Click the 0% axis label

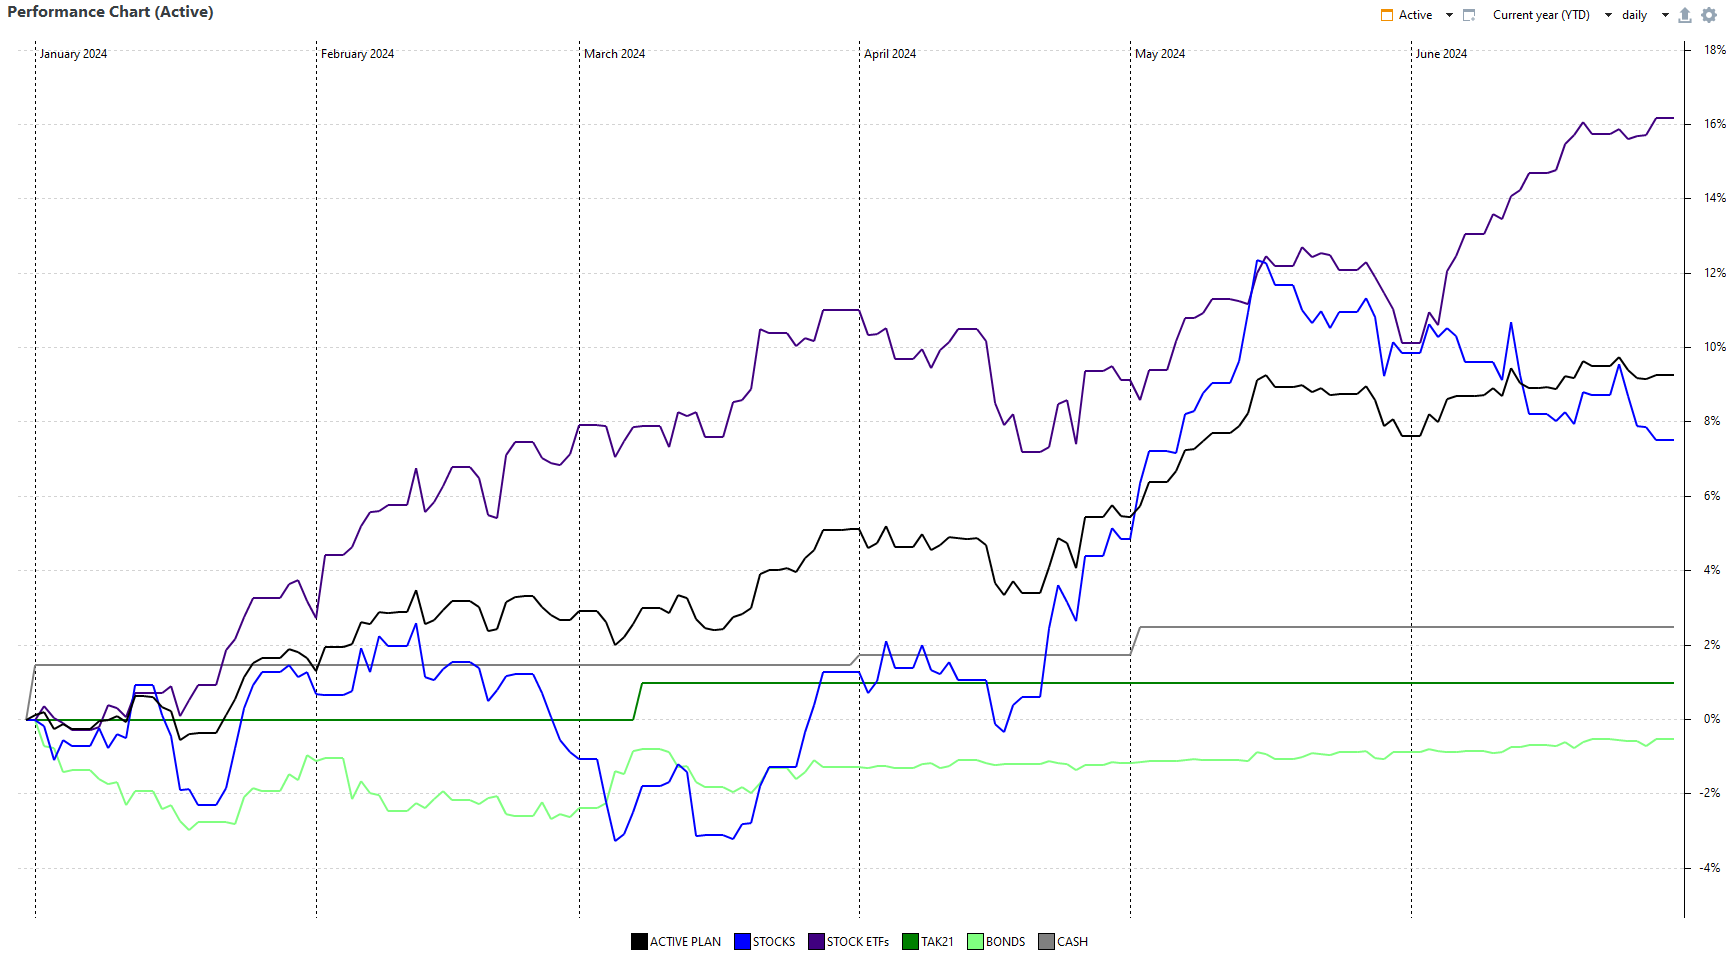click(x=1712, y=719)
